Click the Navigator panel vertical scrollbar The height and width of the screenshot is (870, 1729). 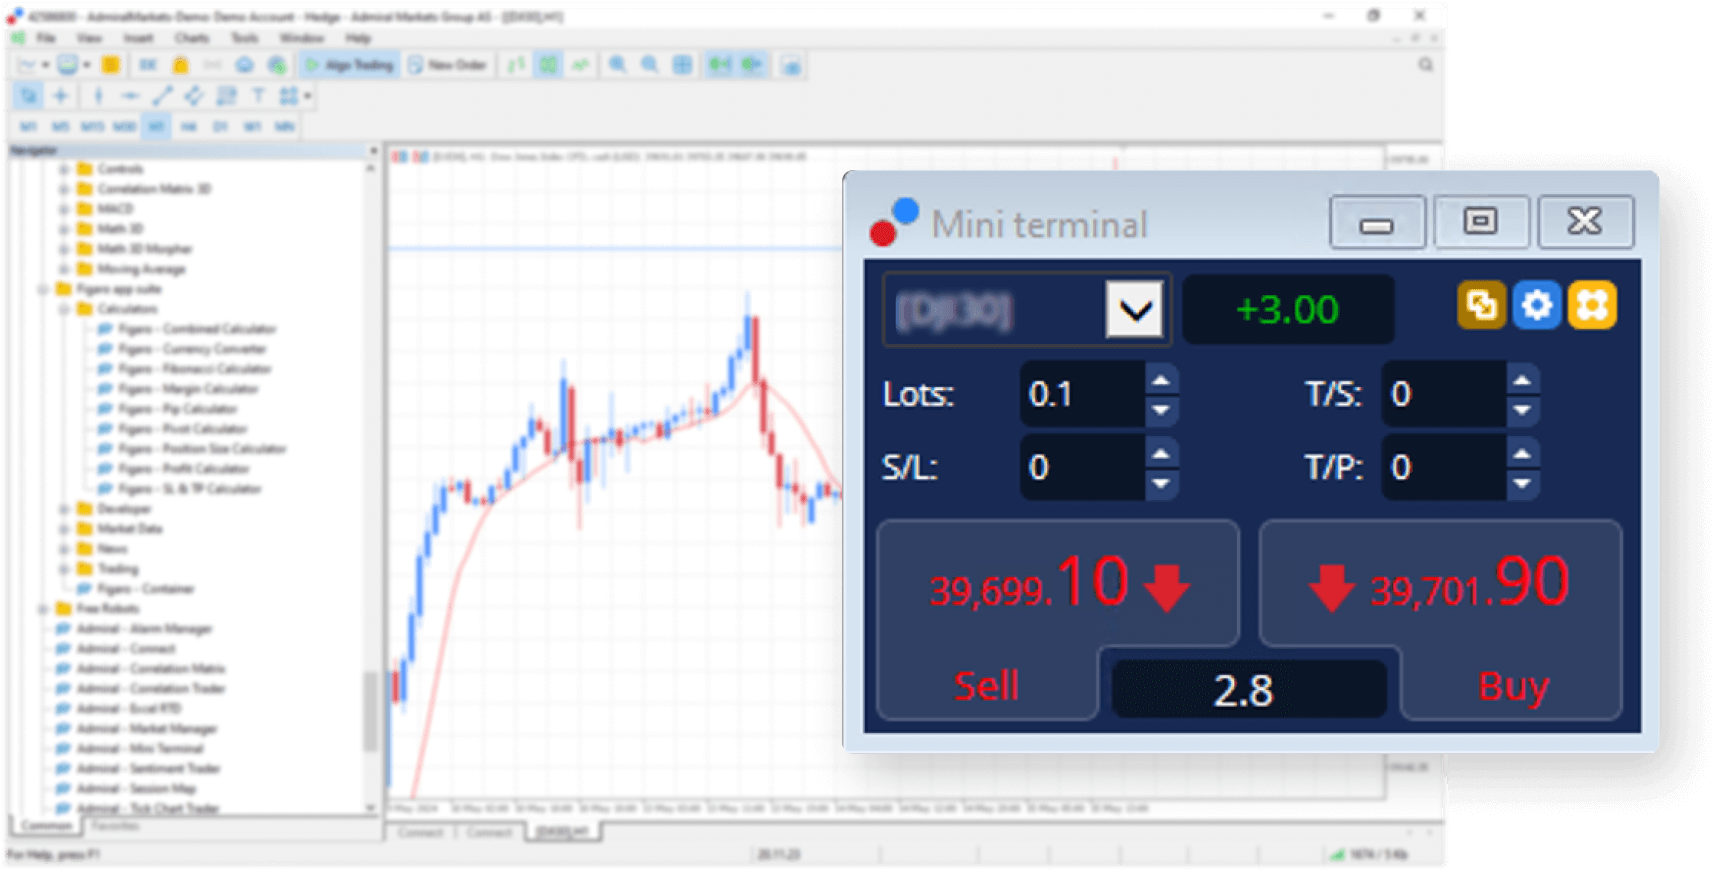click(x=371, y=712)
